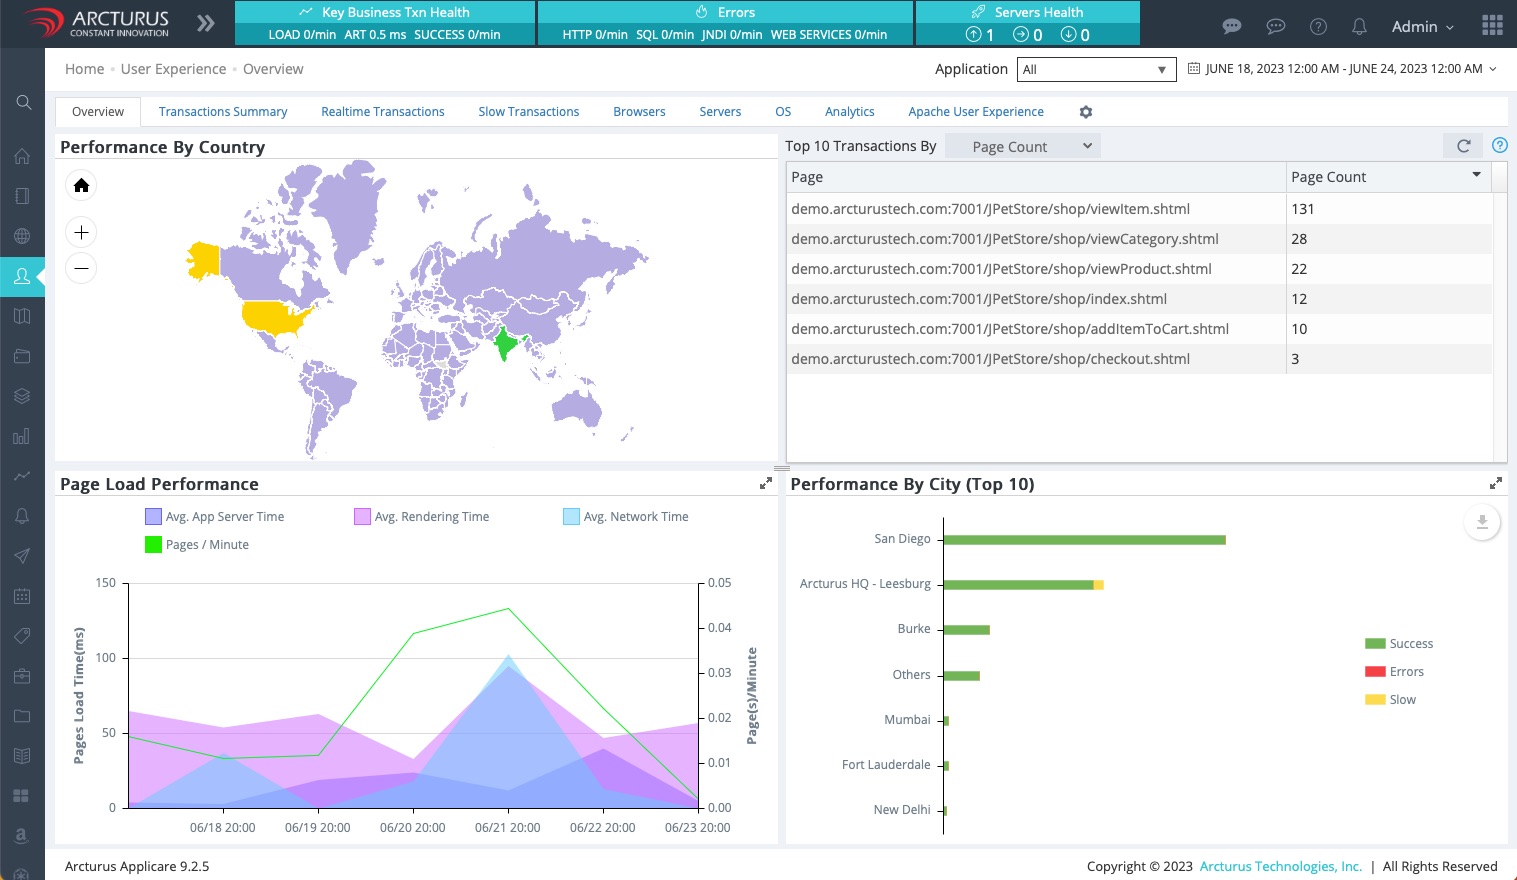Image resolution: width=1517 pixels, height=880 pixels.
Task: Open the Apache User Experience tab
Action: [975, 112]
